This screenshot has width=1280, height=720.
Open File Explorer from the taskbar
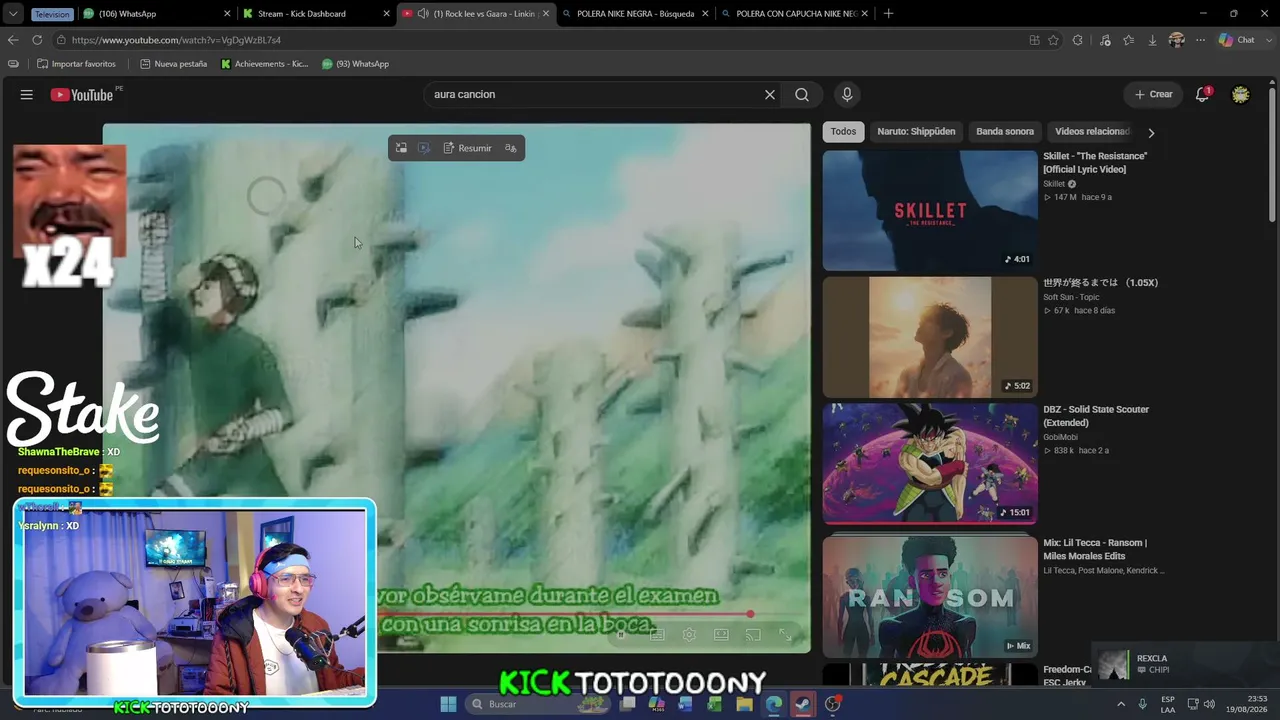tap(744, 704)
